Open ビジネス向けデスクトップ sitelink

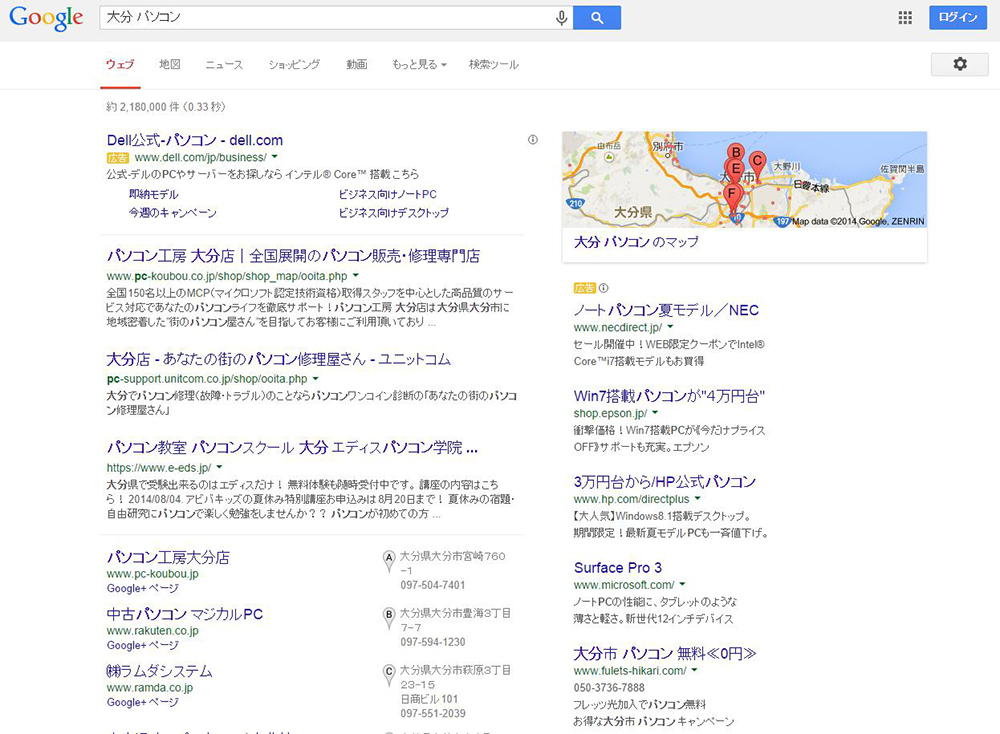[393, 212]
